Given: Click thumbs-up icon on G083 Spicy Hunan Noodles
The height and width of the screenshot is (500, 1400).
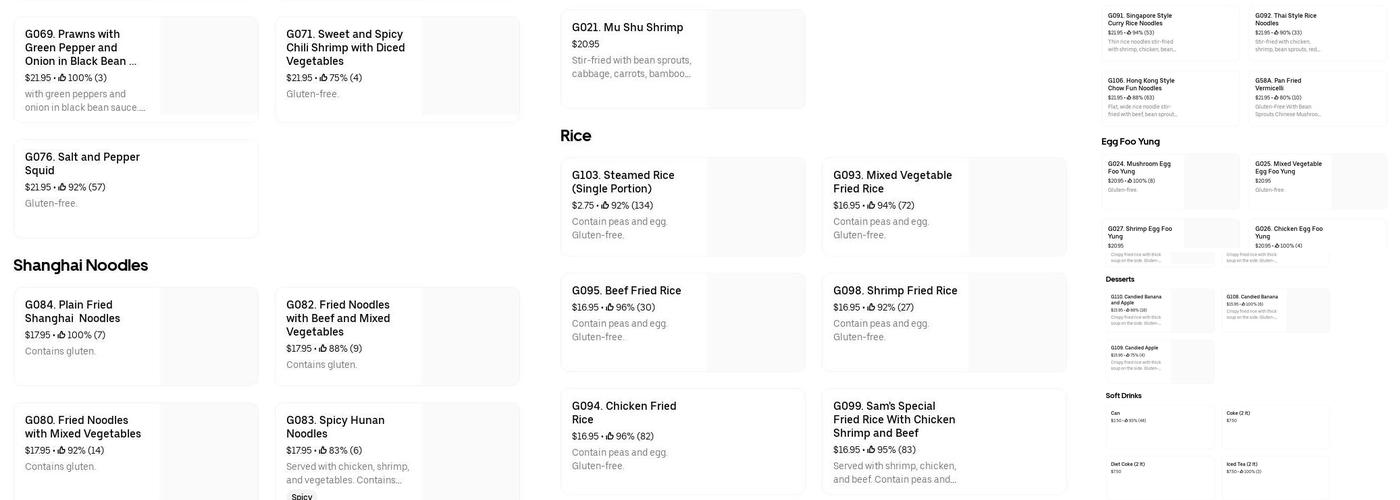Looking at the screenshot, I should pos(323,451).
